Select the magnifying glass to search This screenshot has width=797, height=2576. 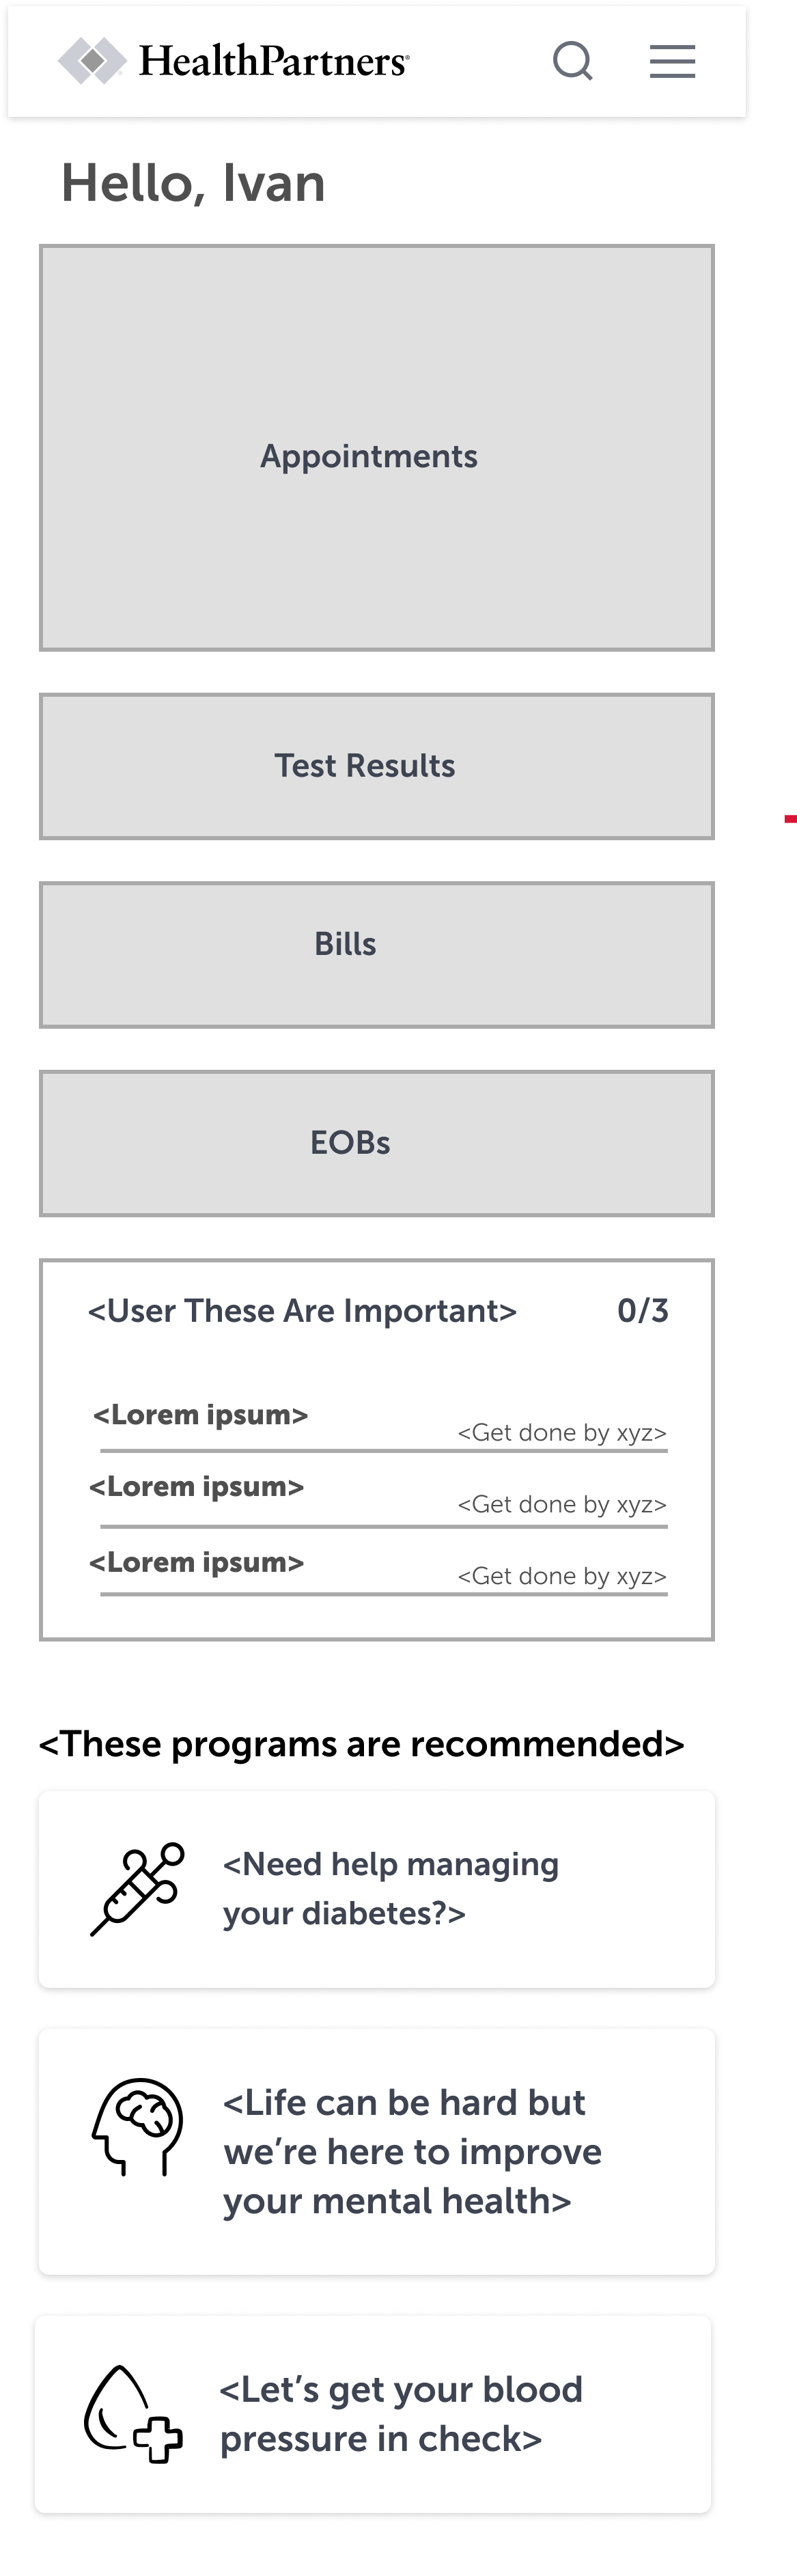coord(573,61)
